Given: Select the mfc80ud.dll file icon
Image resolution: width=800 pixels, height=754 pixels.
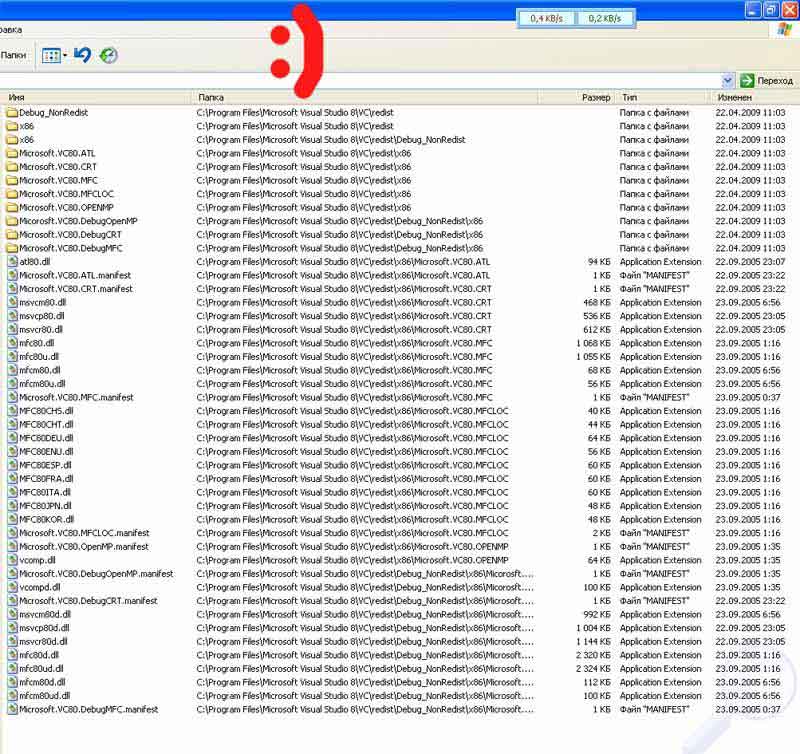Looking at the screenshot, I should point(12,668).
